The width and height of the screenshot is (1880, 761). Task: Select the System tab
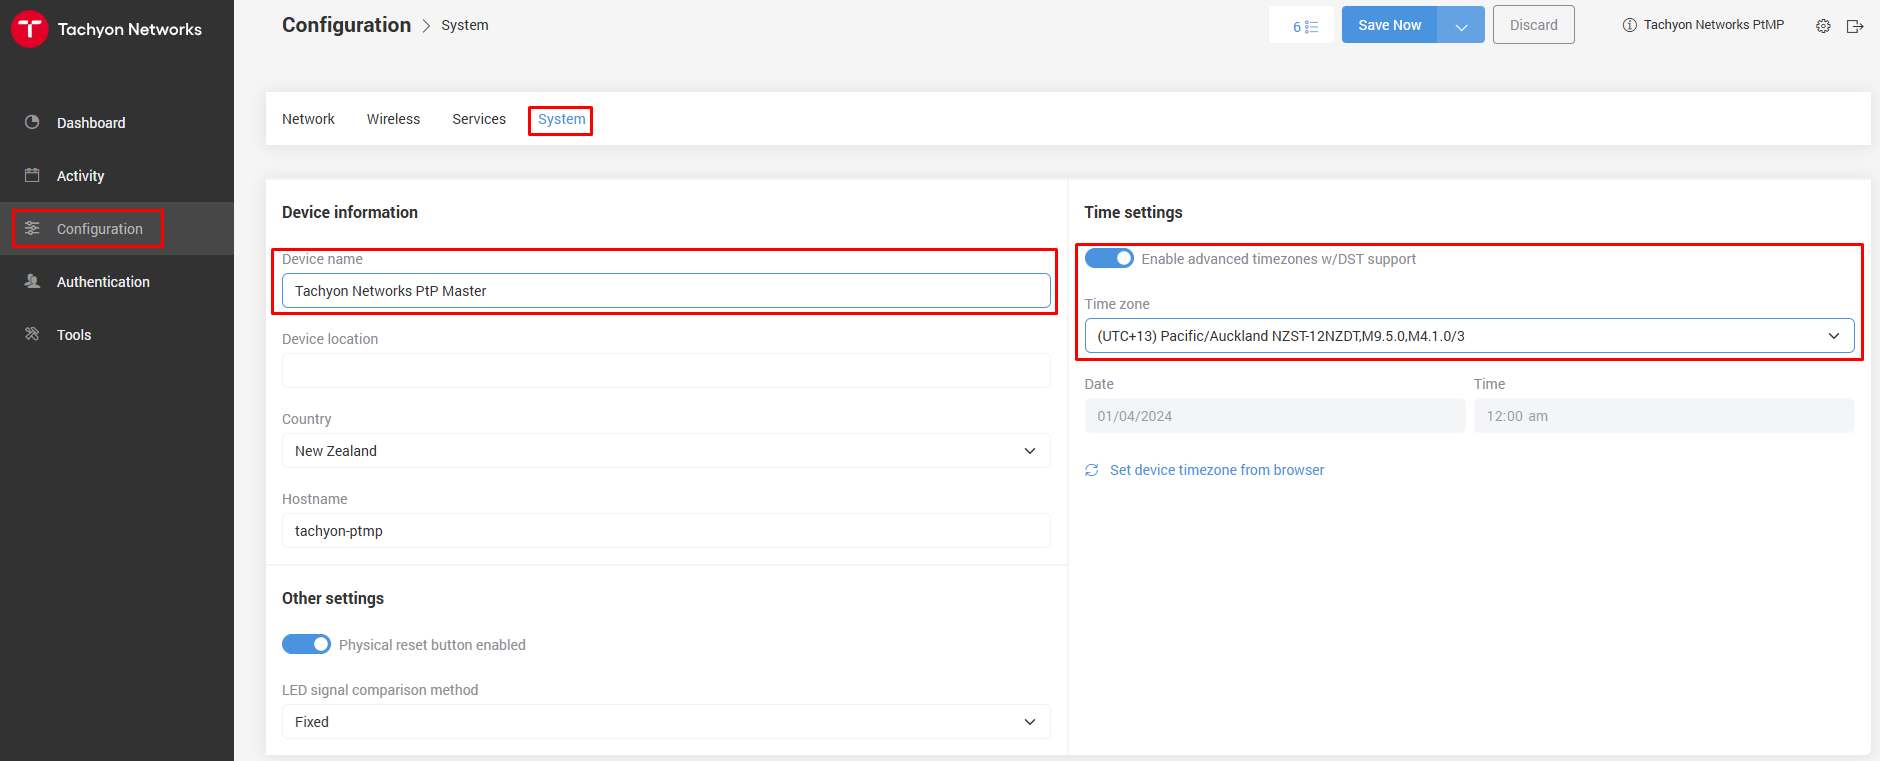click(561, 119)
